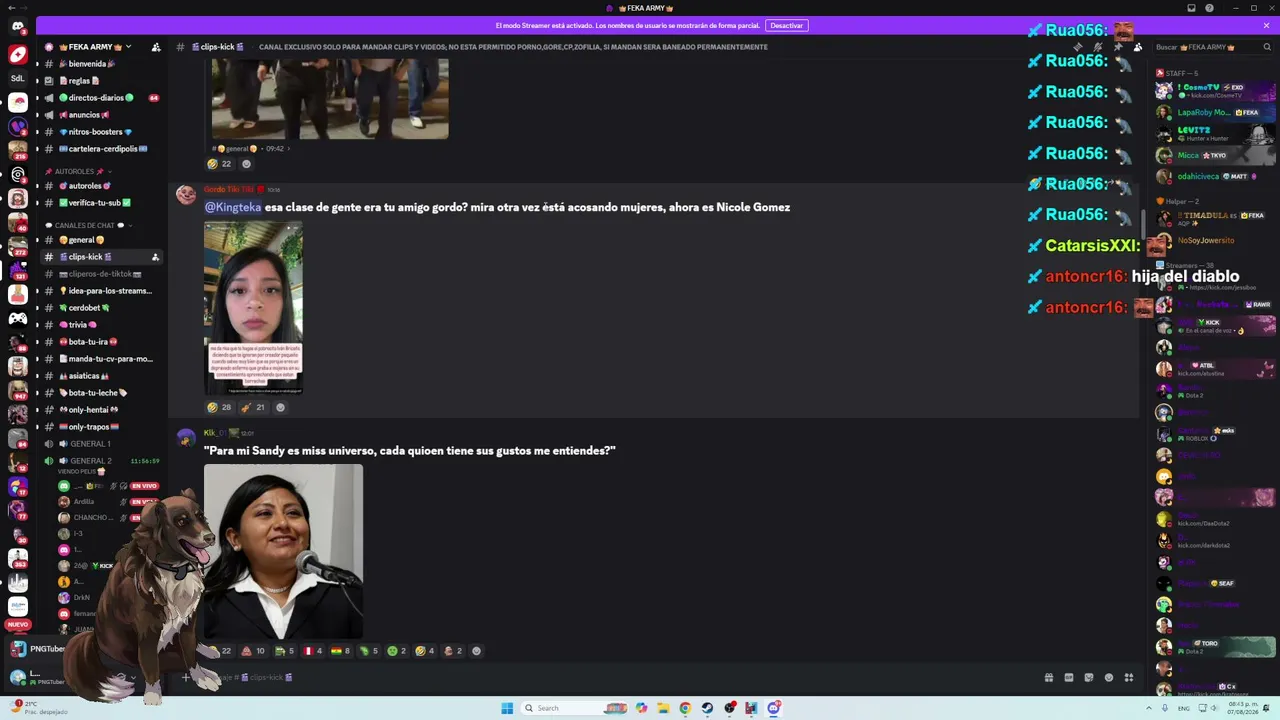The width and height of the screenshot is (1280, 720).
Task: Open the verifica-tu-sub channel
Action: click(101, 203)
